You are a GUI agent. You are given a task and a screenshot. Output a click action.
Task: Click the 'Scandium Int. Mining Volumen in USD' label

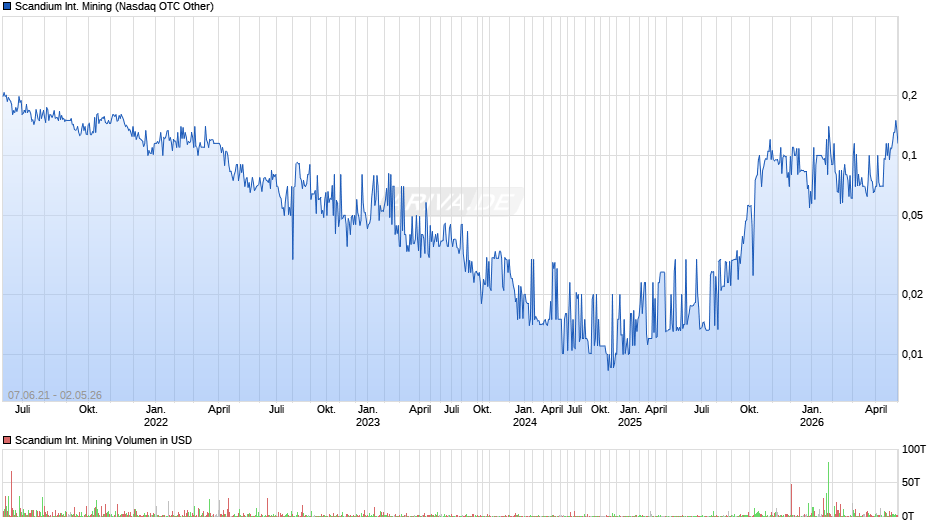103,440
